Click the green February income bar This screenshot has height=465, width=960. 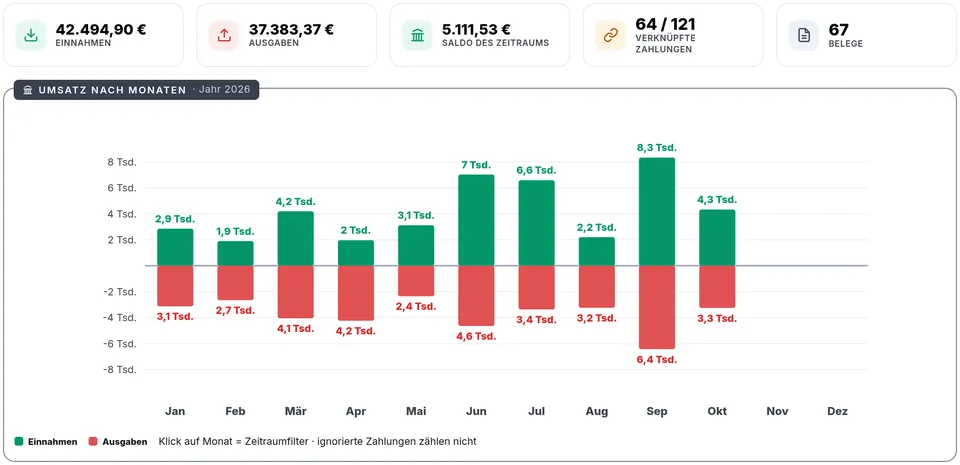coord(235,253)
